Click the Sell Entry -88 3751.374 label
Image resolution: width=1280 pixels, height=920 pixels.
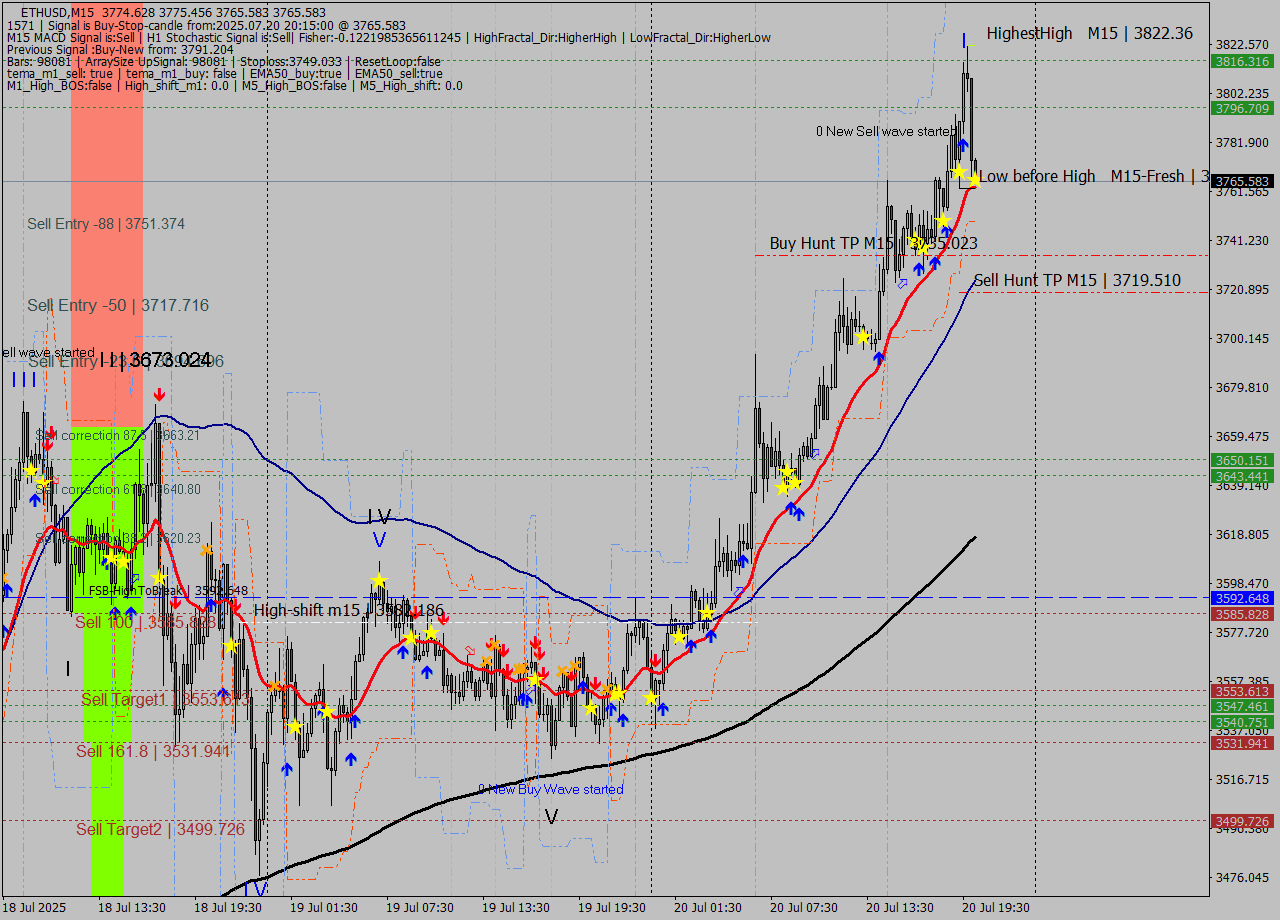point(106,224)
